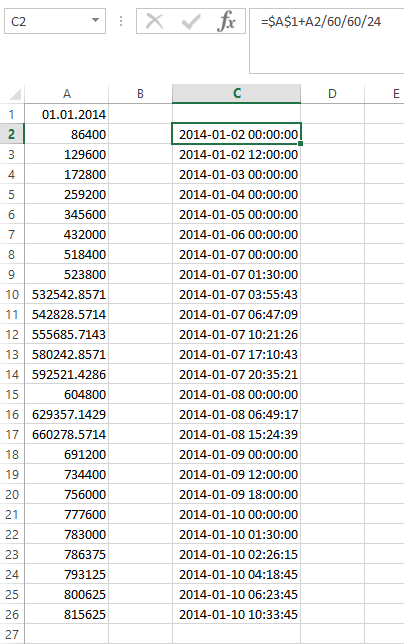Select column A header

[67, 94]
